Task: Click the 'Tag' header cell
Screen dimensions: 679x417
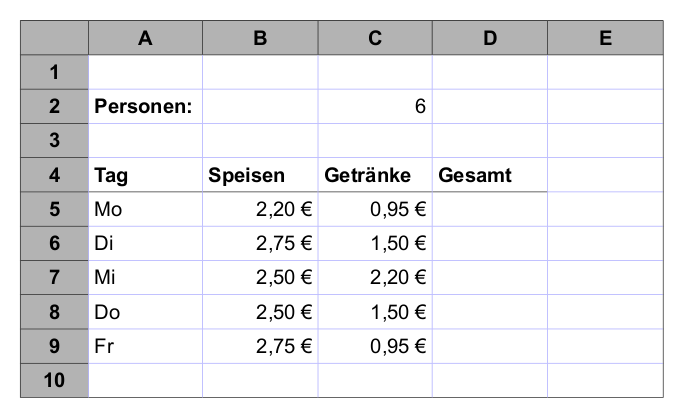Action: (145, 175)
